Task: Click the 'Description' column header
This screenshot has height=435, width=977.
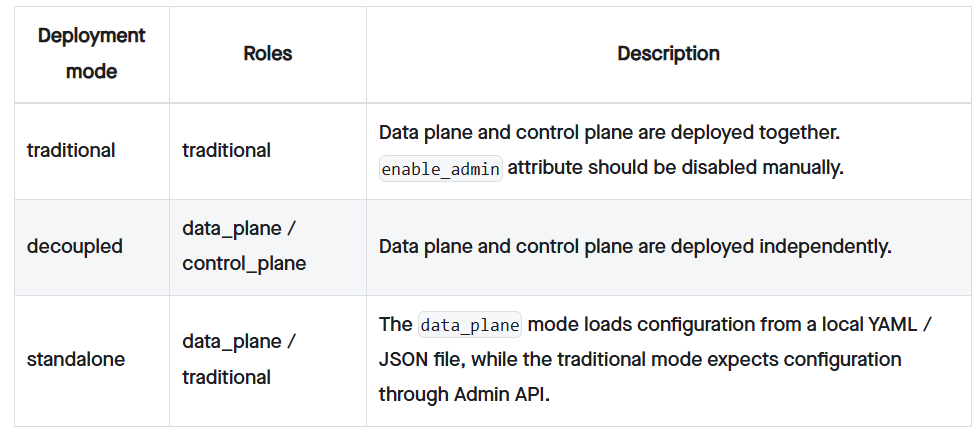Action: 667,53
